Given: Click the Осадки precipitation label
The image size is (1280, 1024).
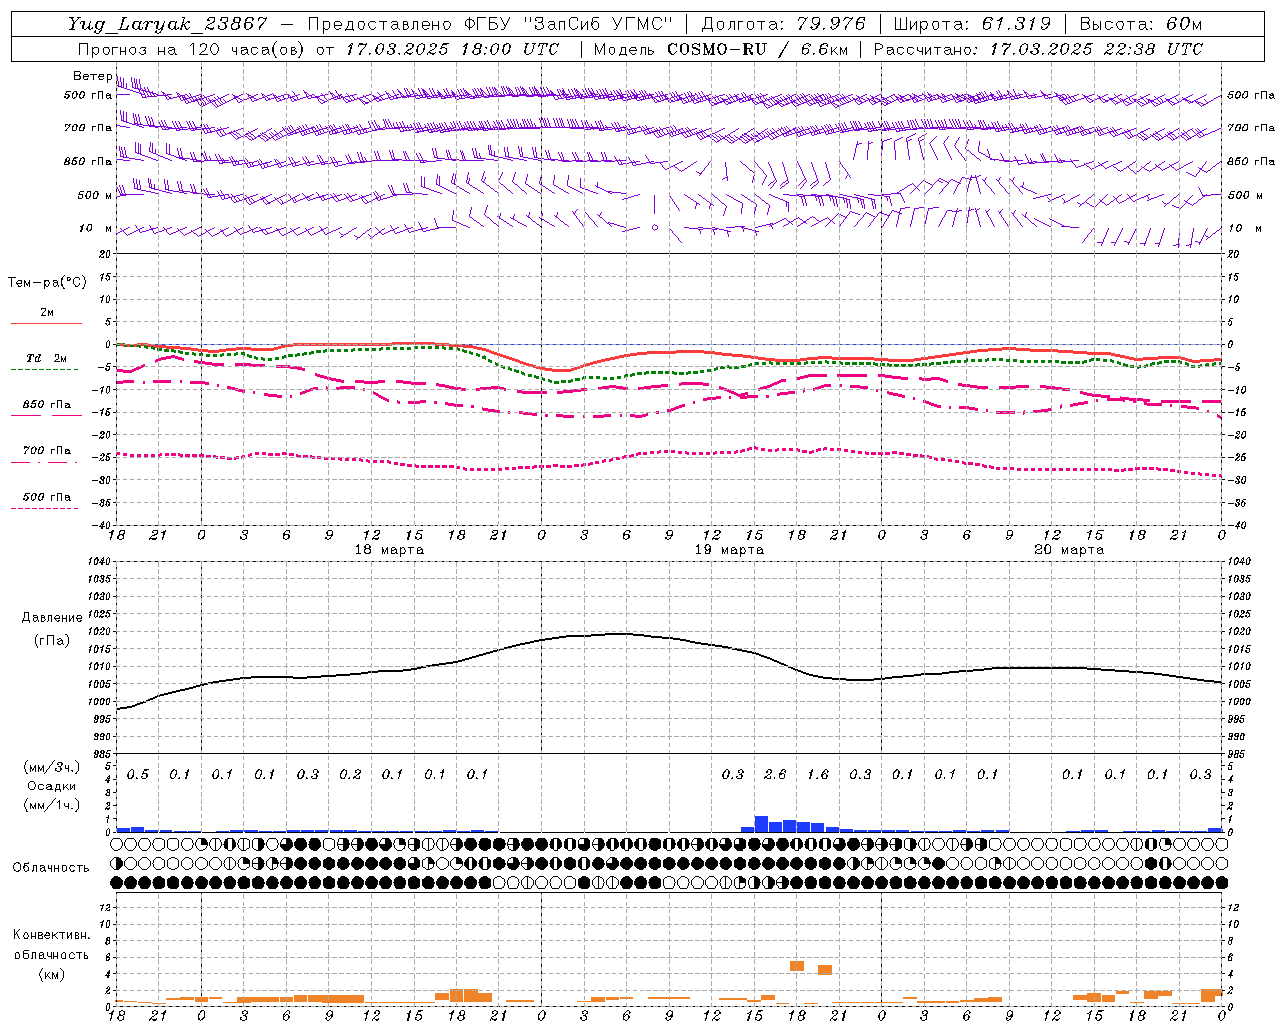Looking at the screenshot, I should click(x=51, y=786).
